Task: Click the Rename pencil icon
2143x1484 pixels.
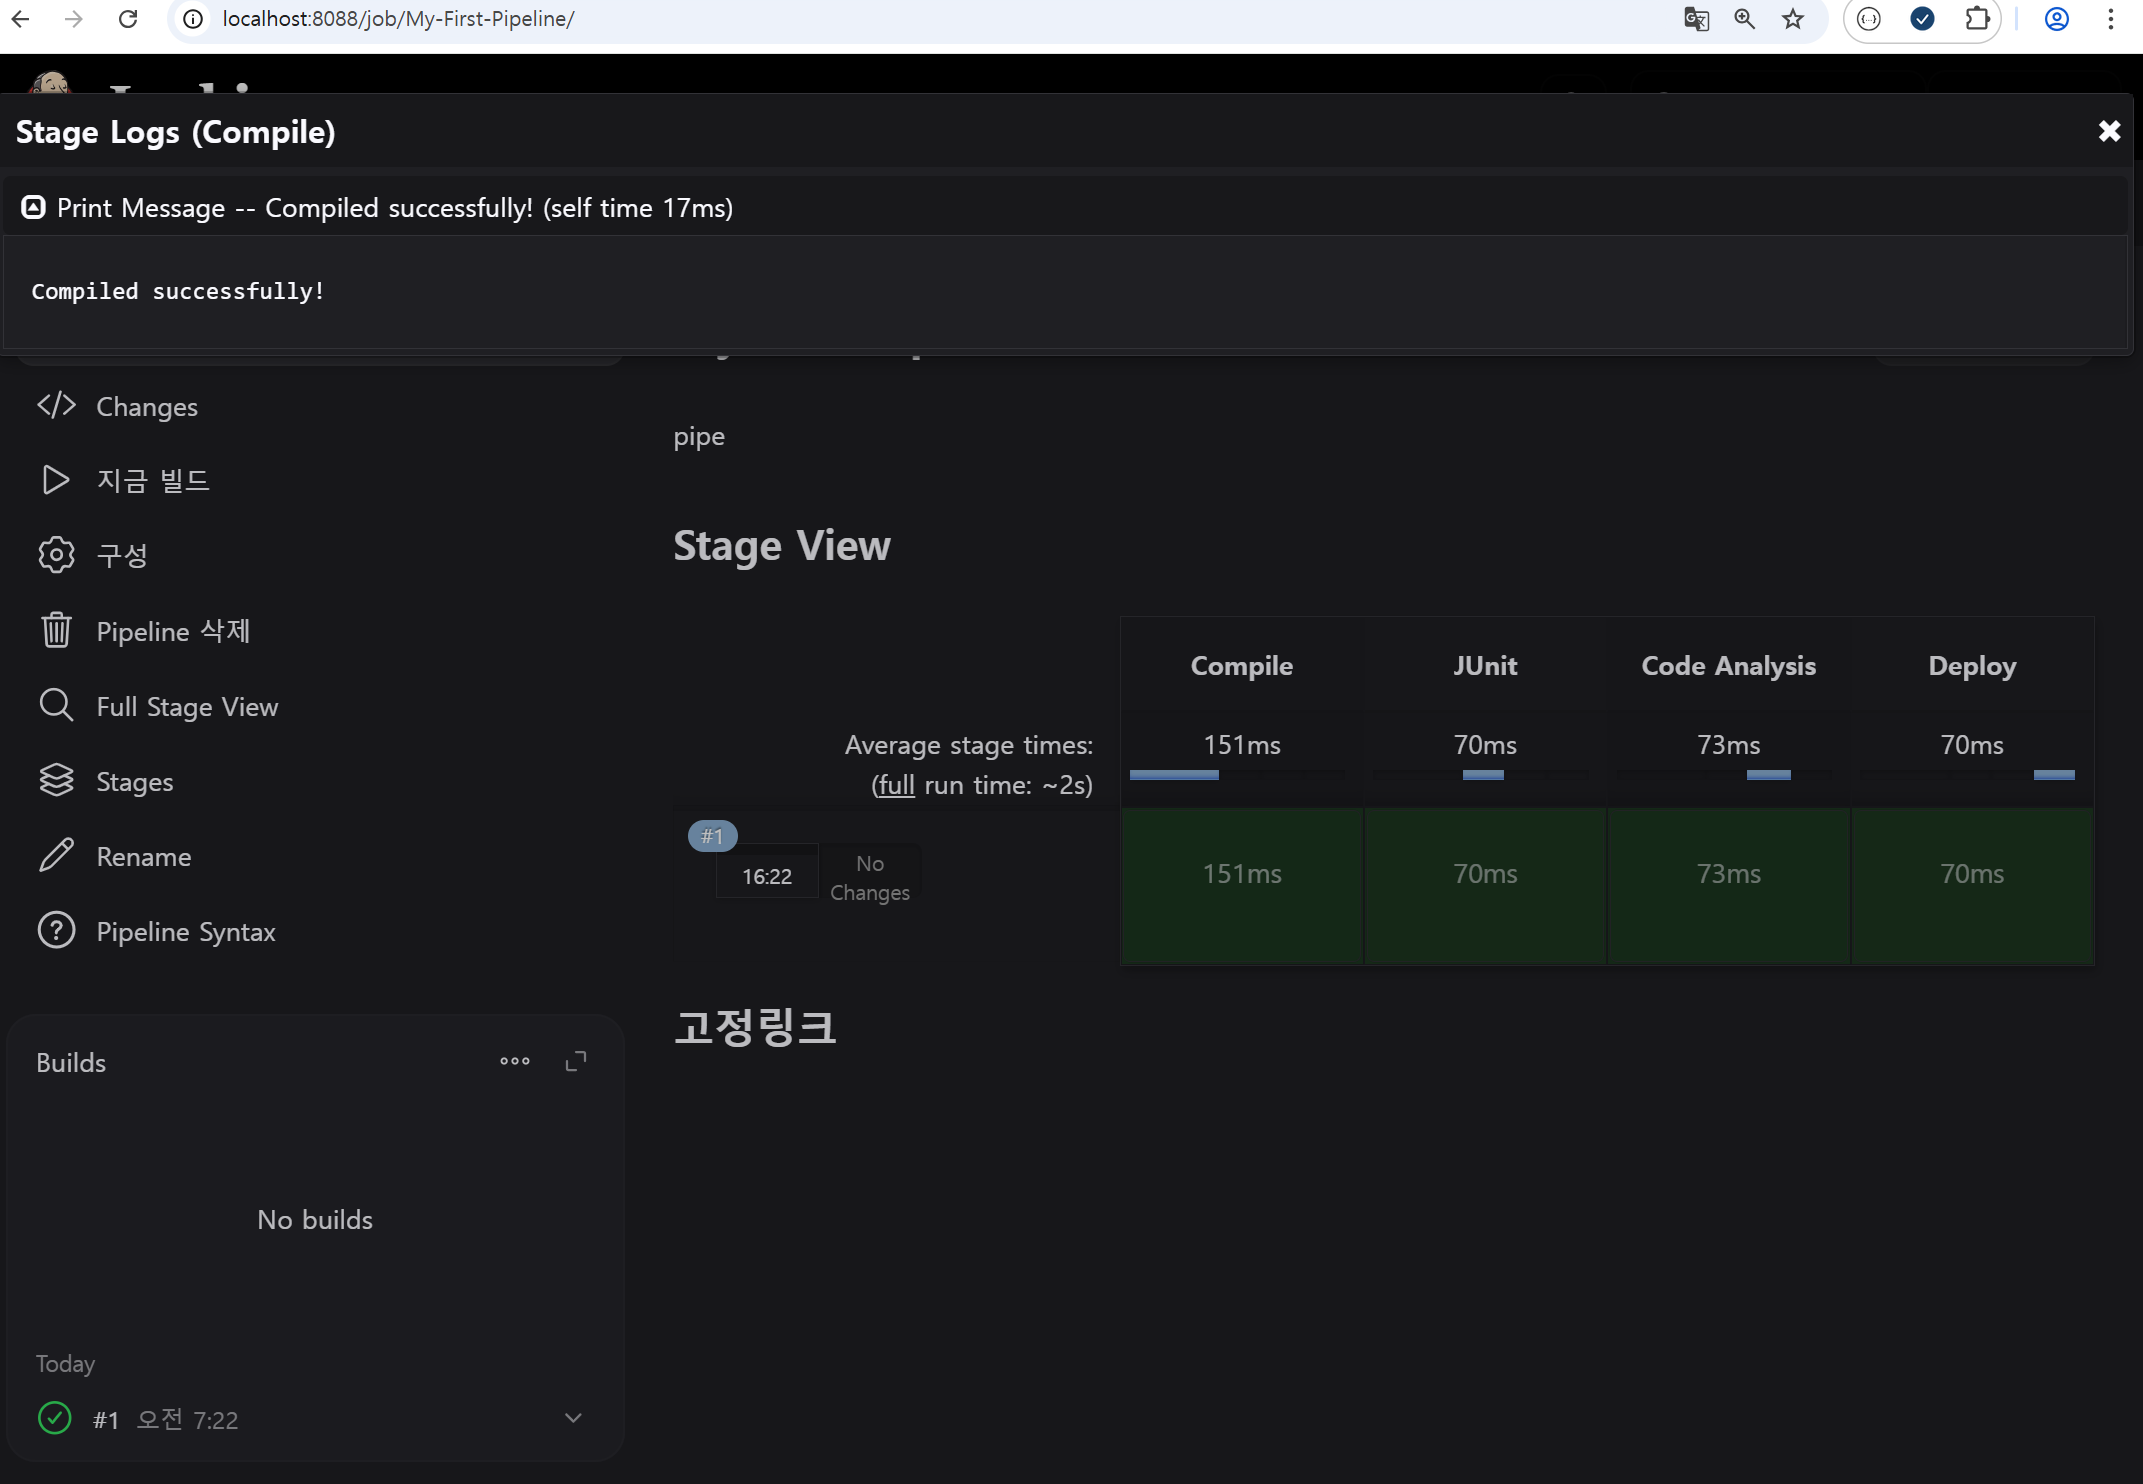Action: (56, 856)
